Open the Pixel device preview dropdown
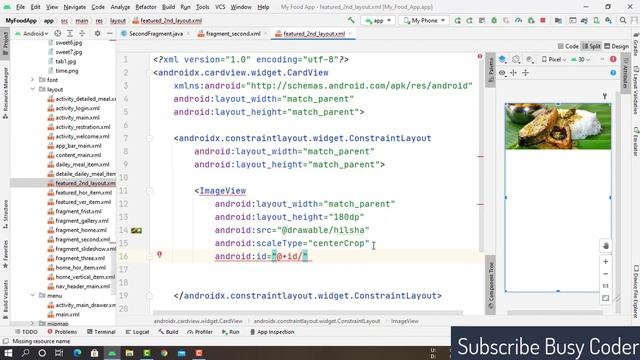The height and width of the screenshot is (360, 640). (x=554, y=60)
